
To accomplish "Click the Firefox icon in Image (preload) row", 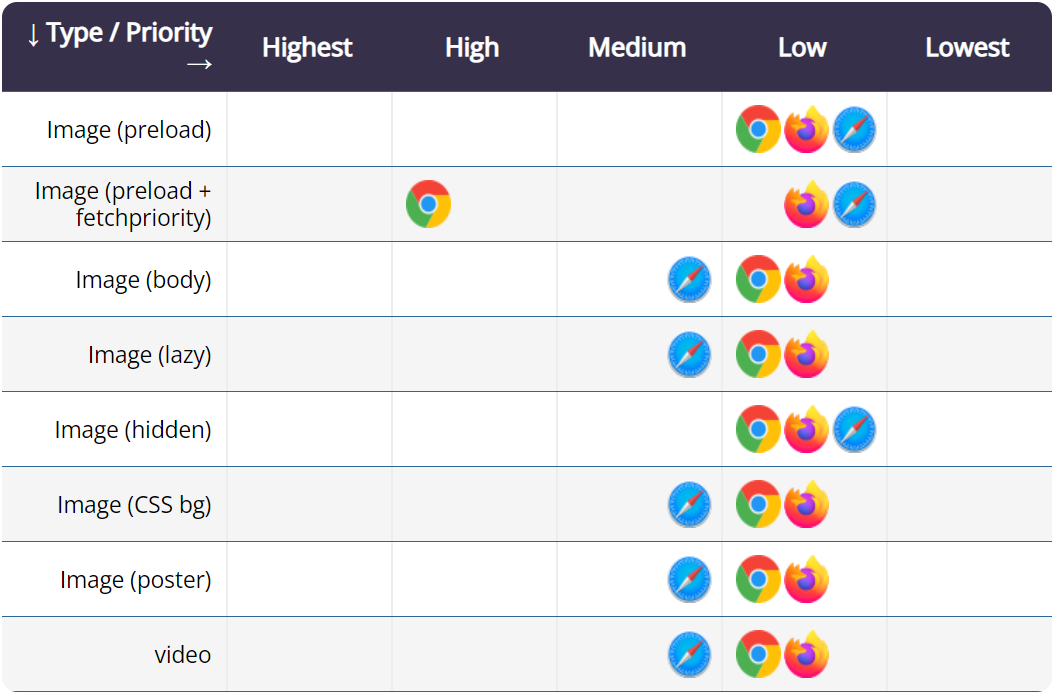I will [x=806, y=130].
